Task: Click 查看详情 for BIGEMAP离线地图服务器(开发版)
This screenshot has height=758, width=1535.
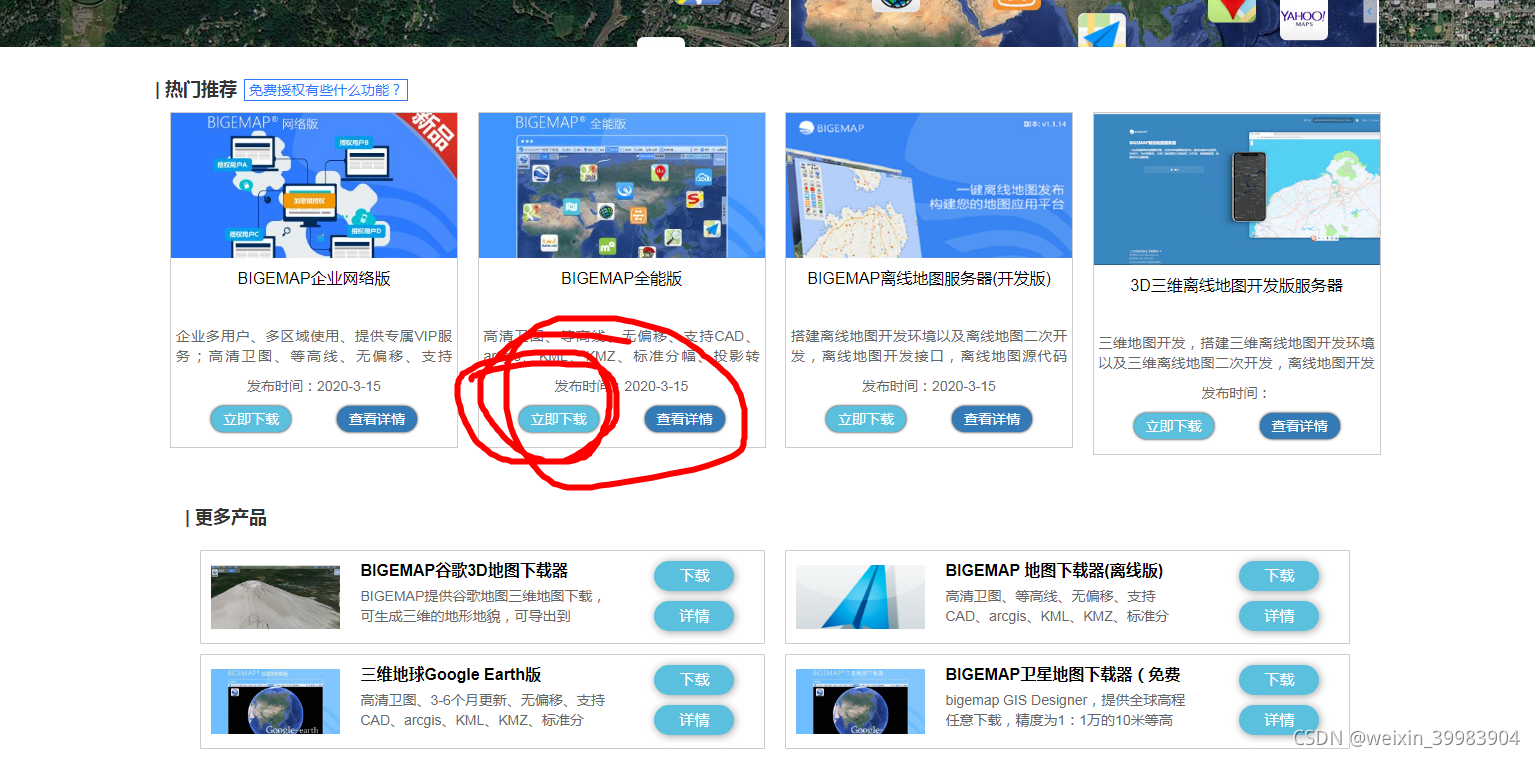Action: pyautogui.click(x=991, y=419)
